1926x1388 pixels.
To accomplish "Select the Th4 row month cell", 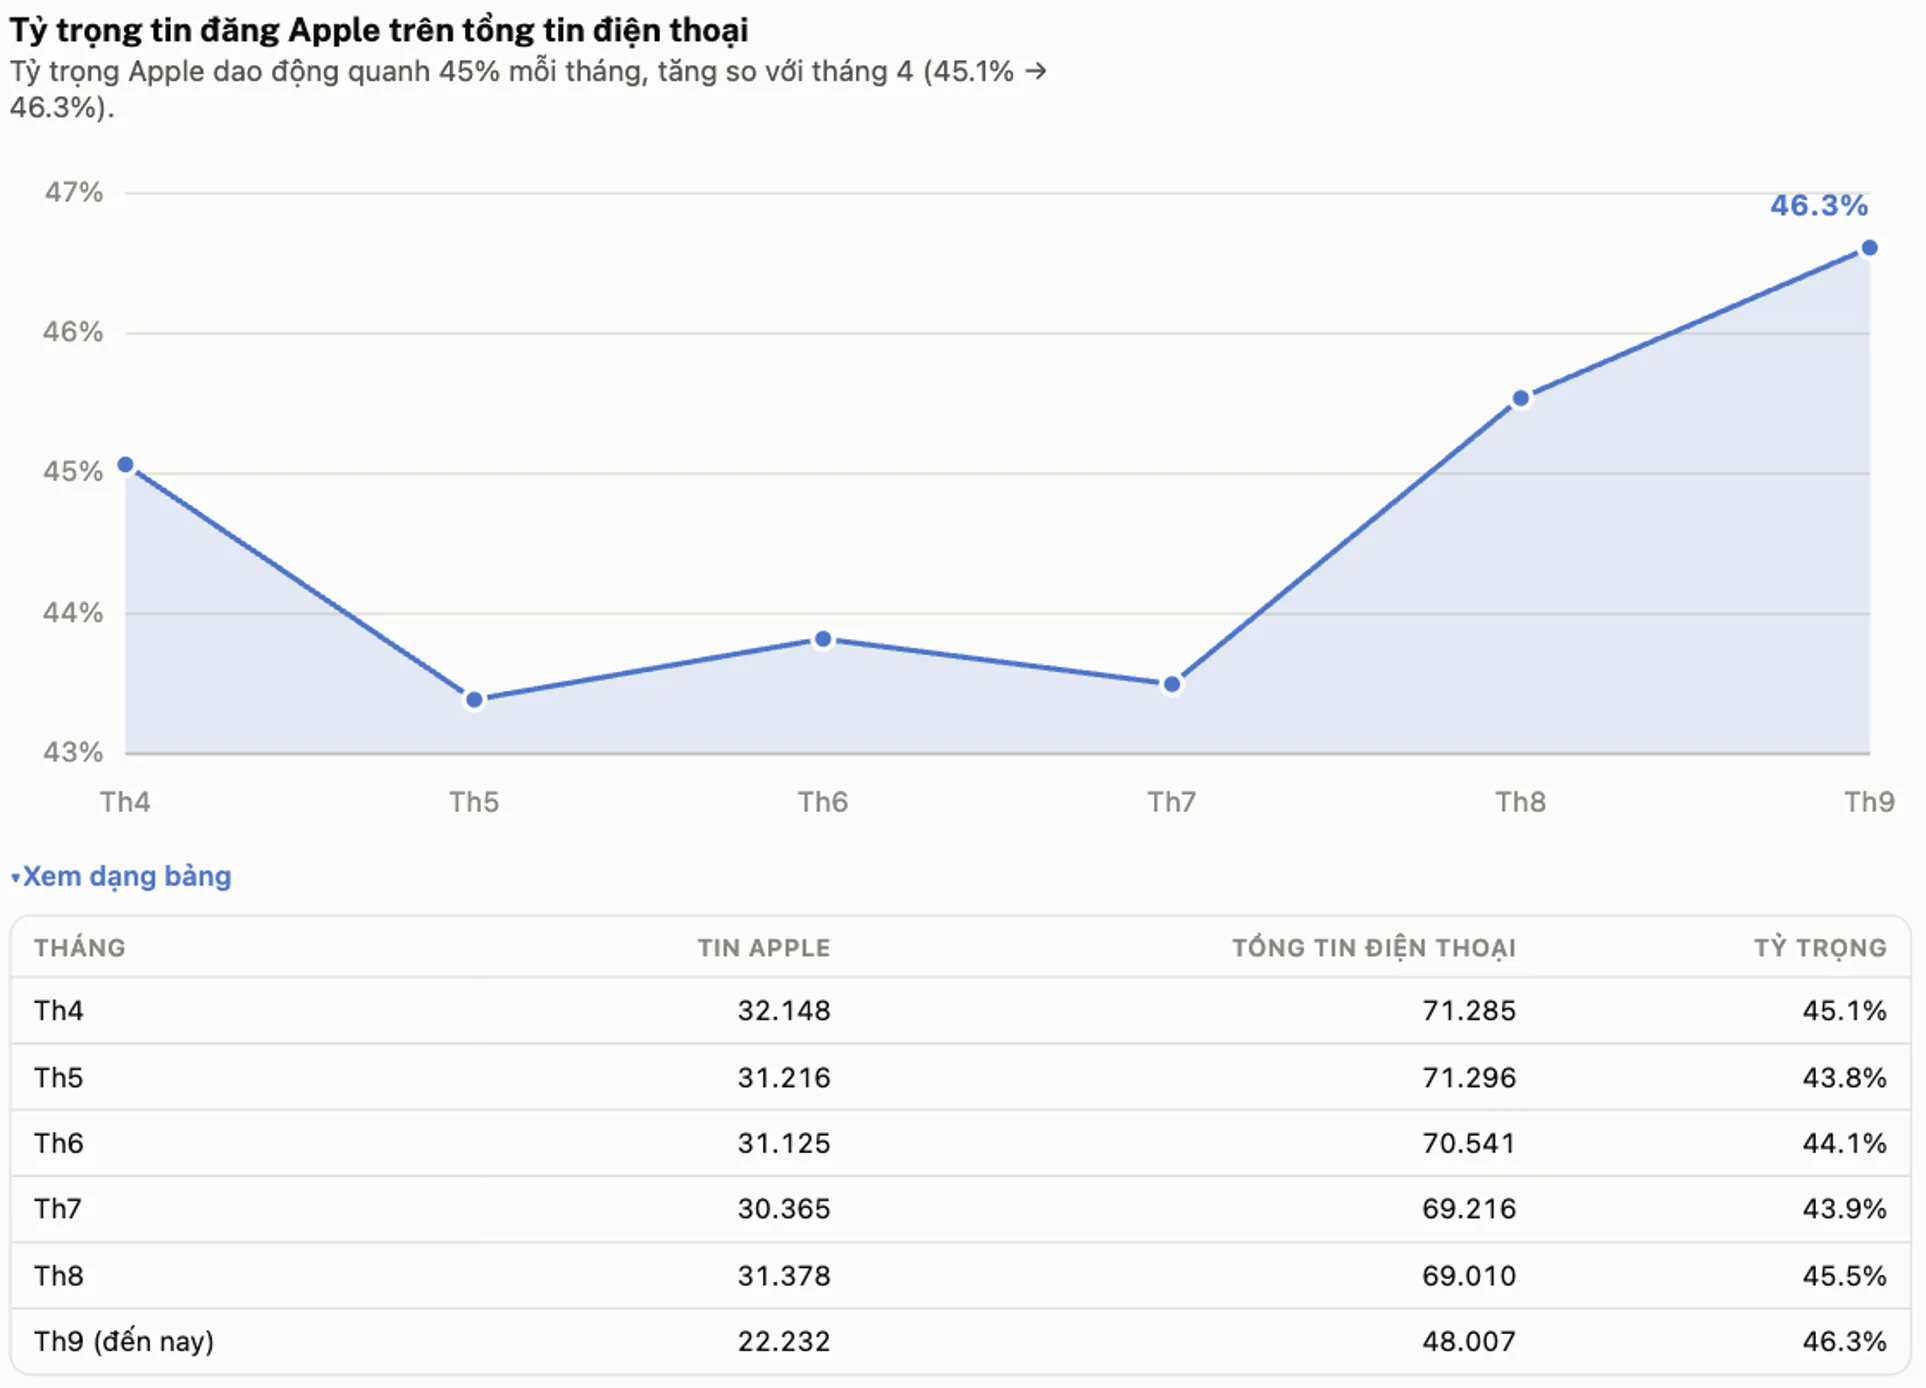I will (x=59, y=1011).
